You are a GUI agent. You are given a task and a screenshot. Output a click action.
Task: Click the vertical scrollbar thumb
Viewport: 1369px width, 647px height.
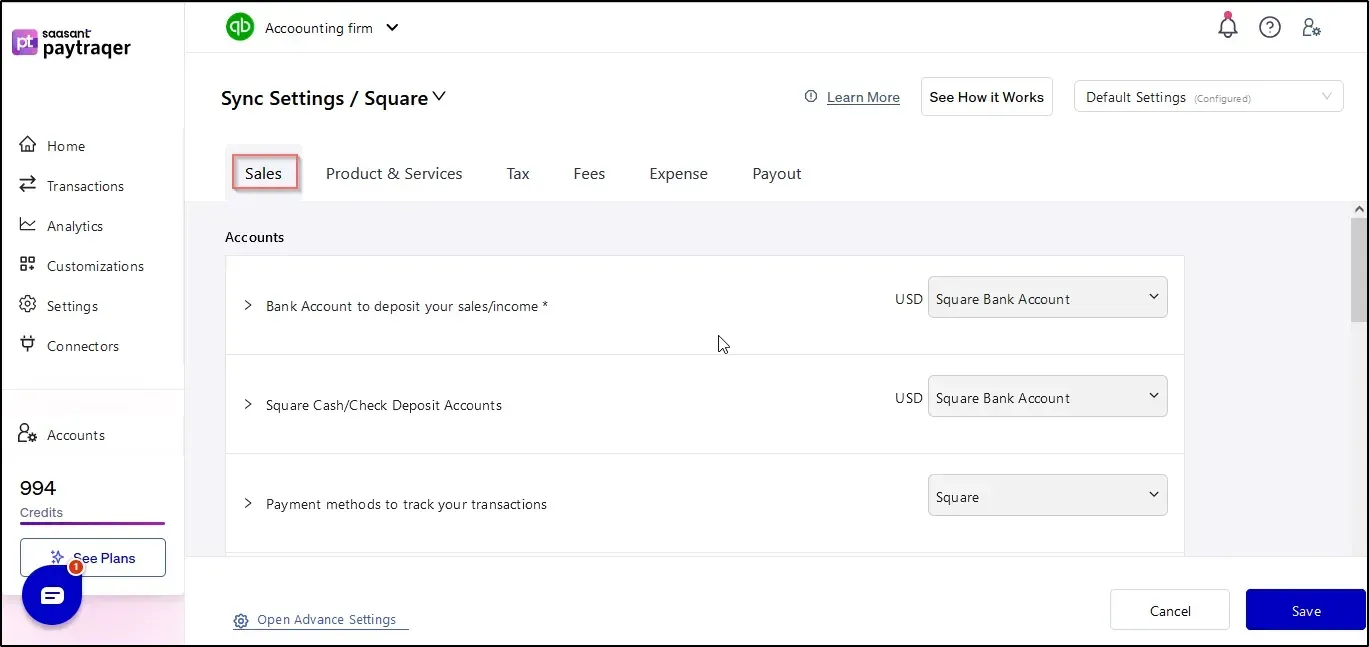(1359, 269)
